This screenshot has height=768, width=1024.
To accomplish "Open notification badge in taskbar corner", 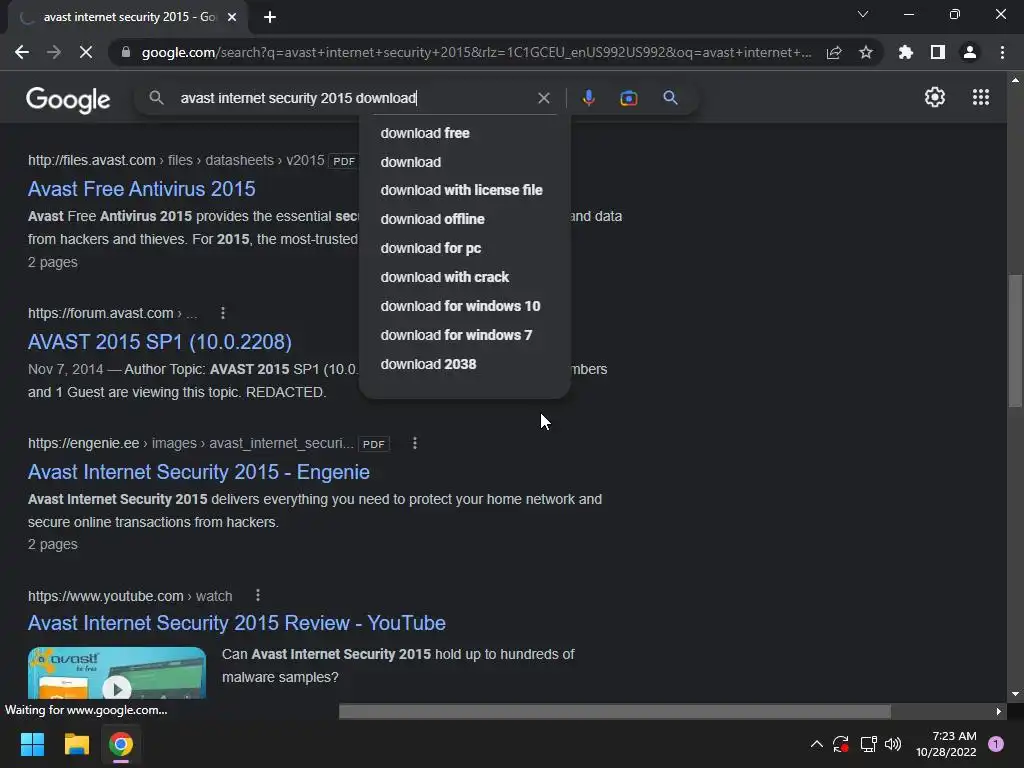I will pos(996,744).
